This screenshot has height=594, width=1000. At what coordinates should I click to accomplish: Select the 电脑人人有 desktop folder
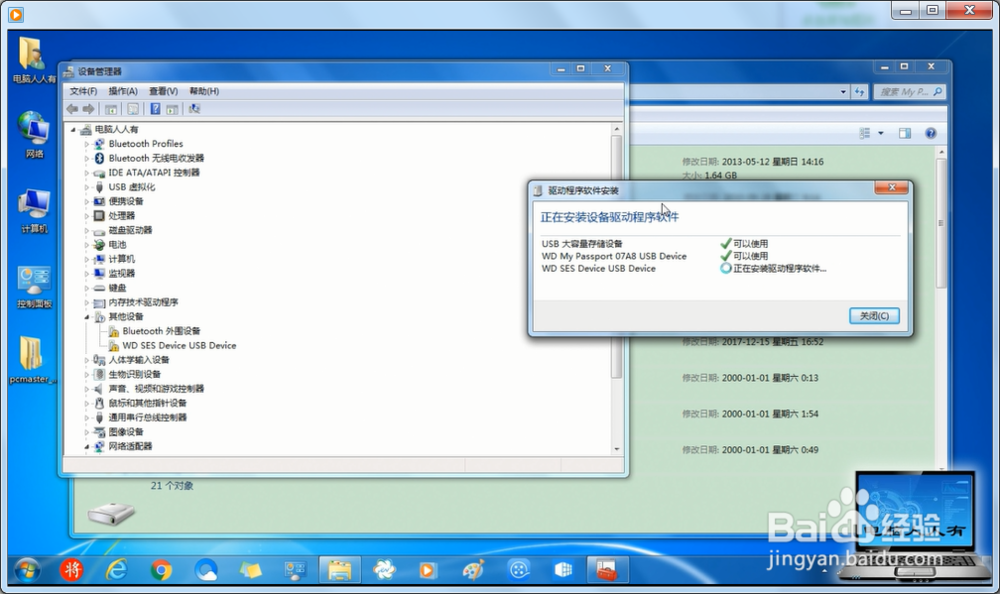tap(32, 60)
